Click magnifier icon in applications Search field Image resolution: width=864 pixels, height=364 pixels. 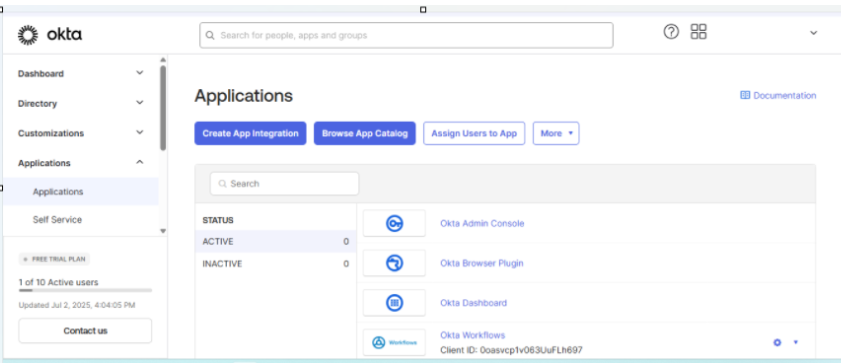click(x=223, y=184)
